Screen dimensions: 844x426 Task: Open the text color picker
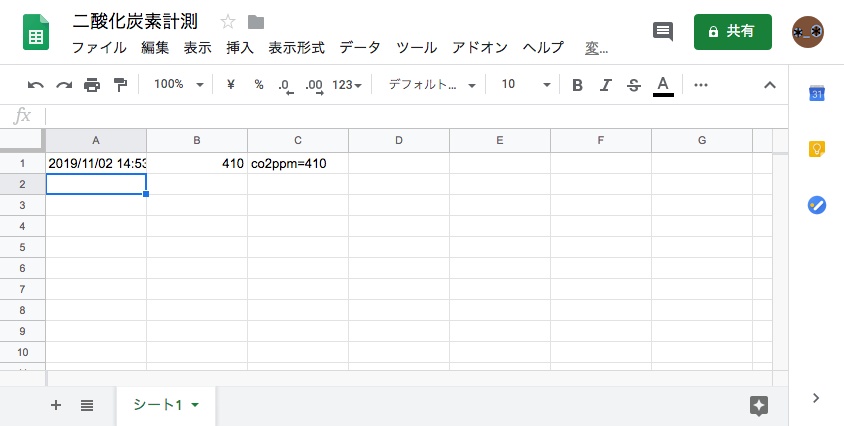662,85
